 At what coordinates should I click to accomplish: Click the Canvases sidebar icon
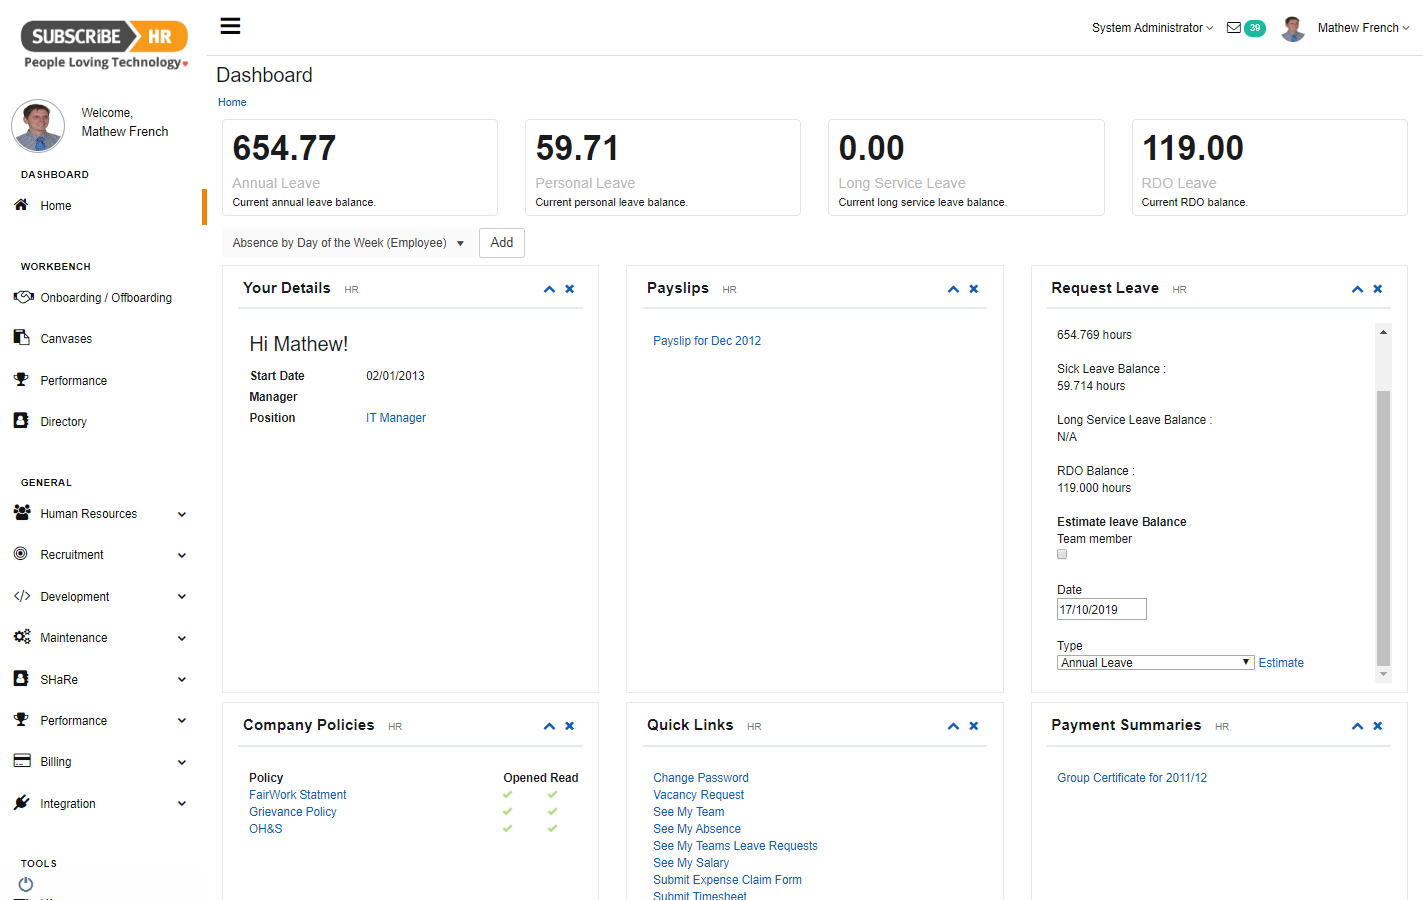click(x=22, y=338)
